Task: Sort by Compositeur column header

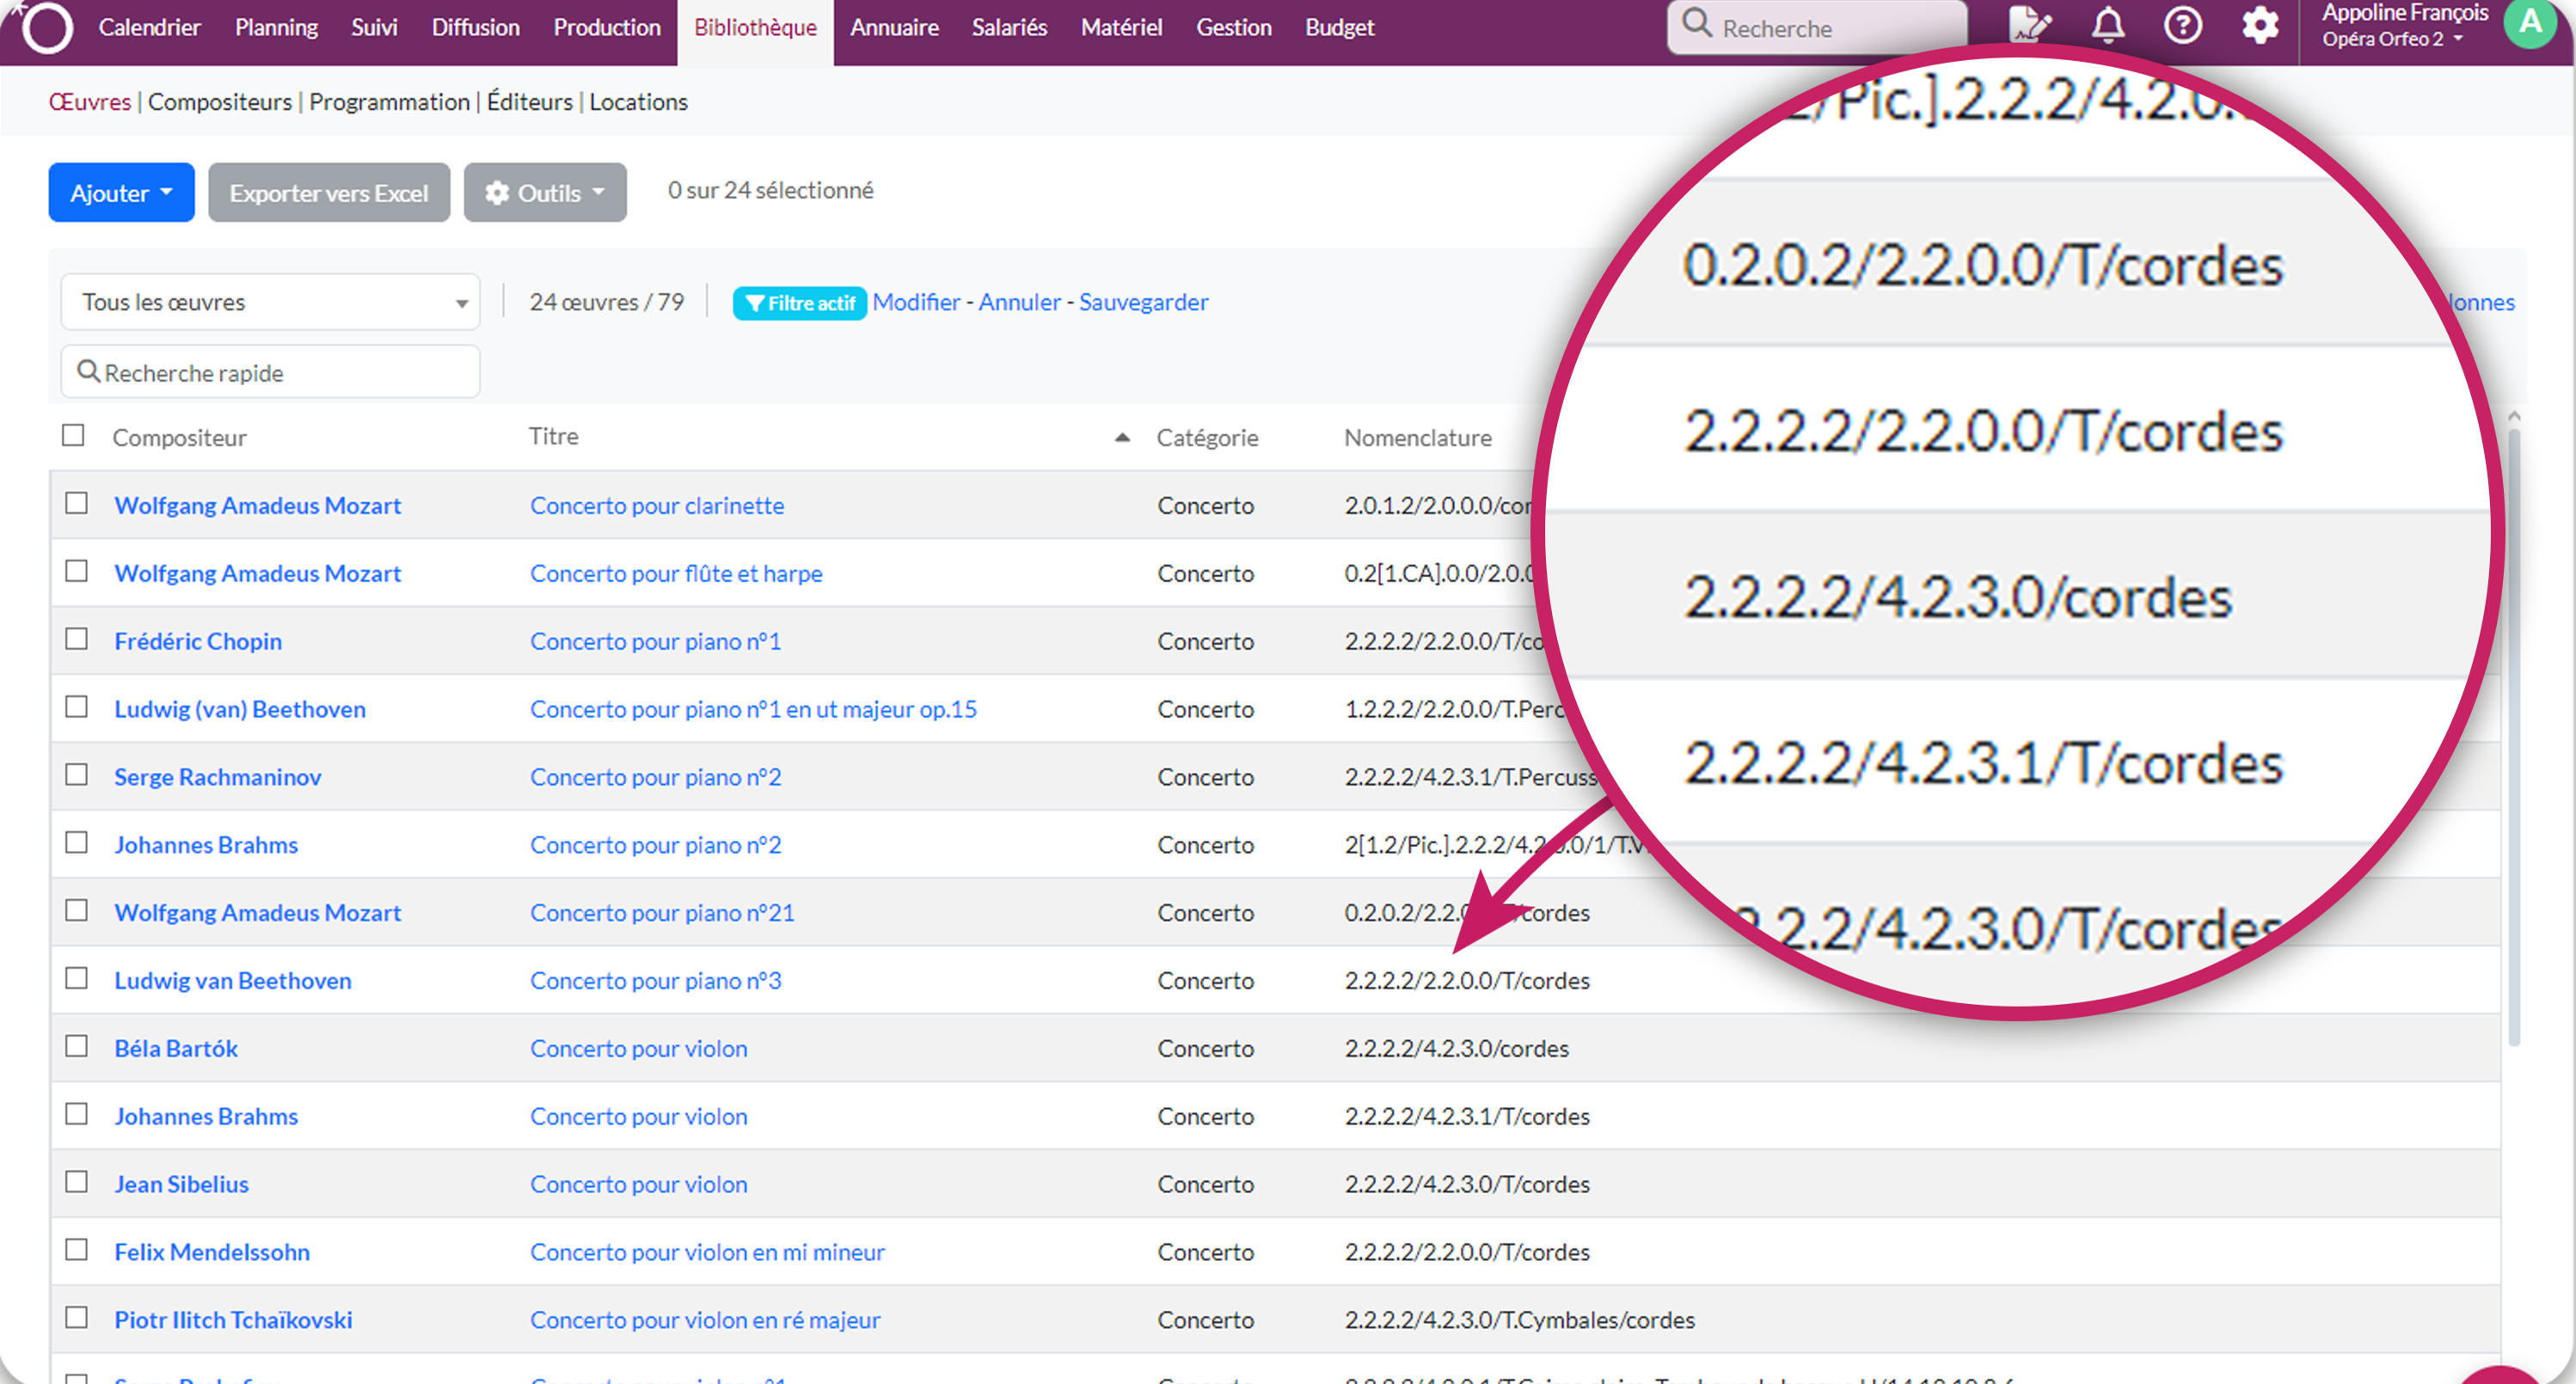Action: coord(179,437)
